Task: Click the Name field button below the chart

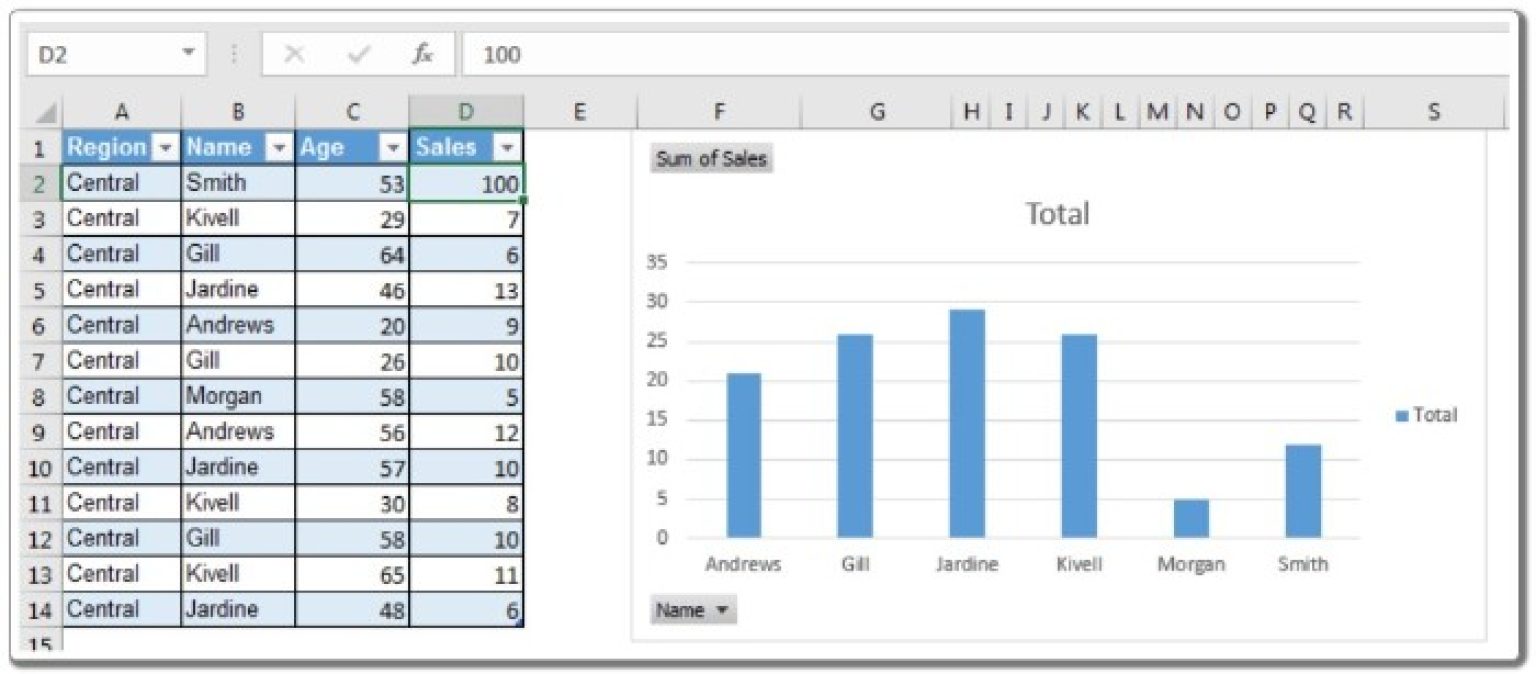Action: [x=692, y=609]
